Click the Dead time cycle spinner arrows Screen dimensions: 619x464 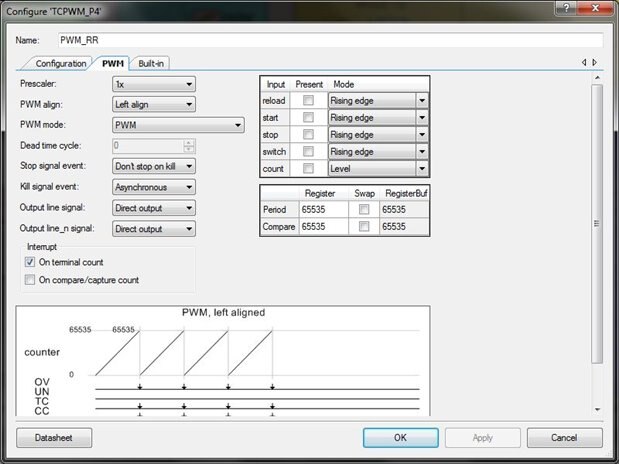tap(189, 145)
